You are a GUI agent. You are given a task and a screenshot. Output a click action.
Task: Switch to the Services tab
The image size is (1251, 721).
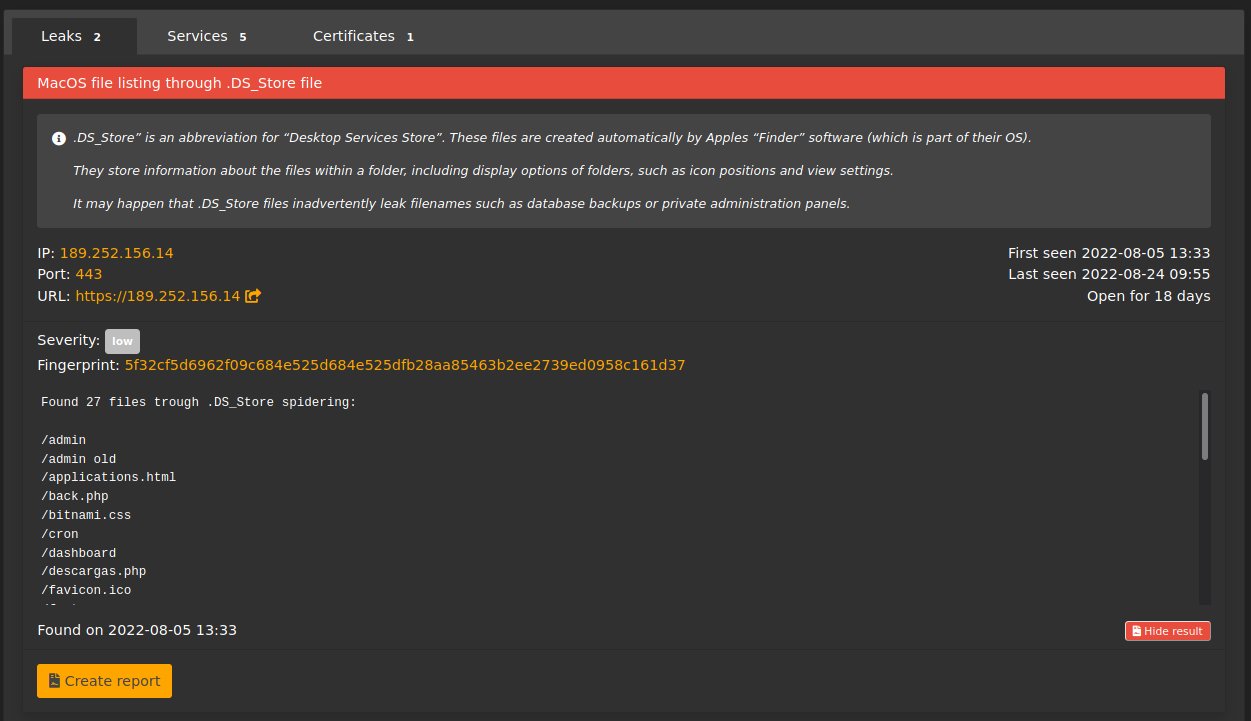tap(198, 36)
